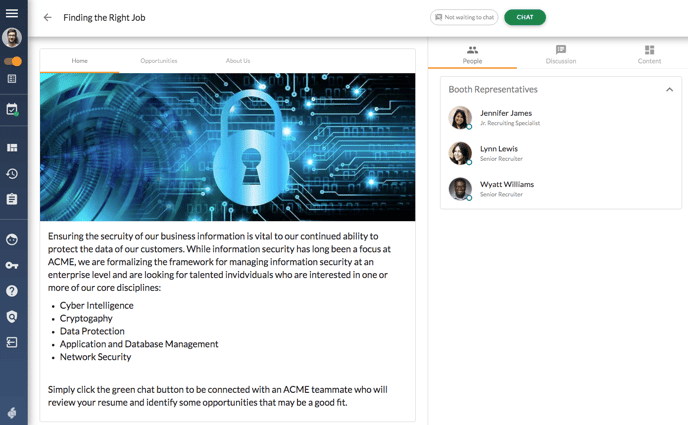The height and width of the screenshot is (425, 688).
Task: Open the clipboard icon in sidebar
Action: pos(12,199)
